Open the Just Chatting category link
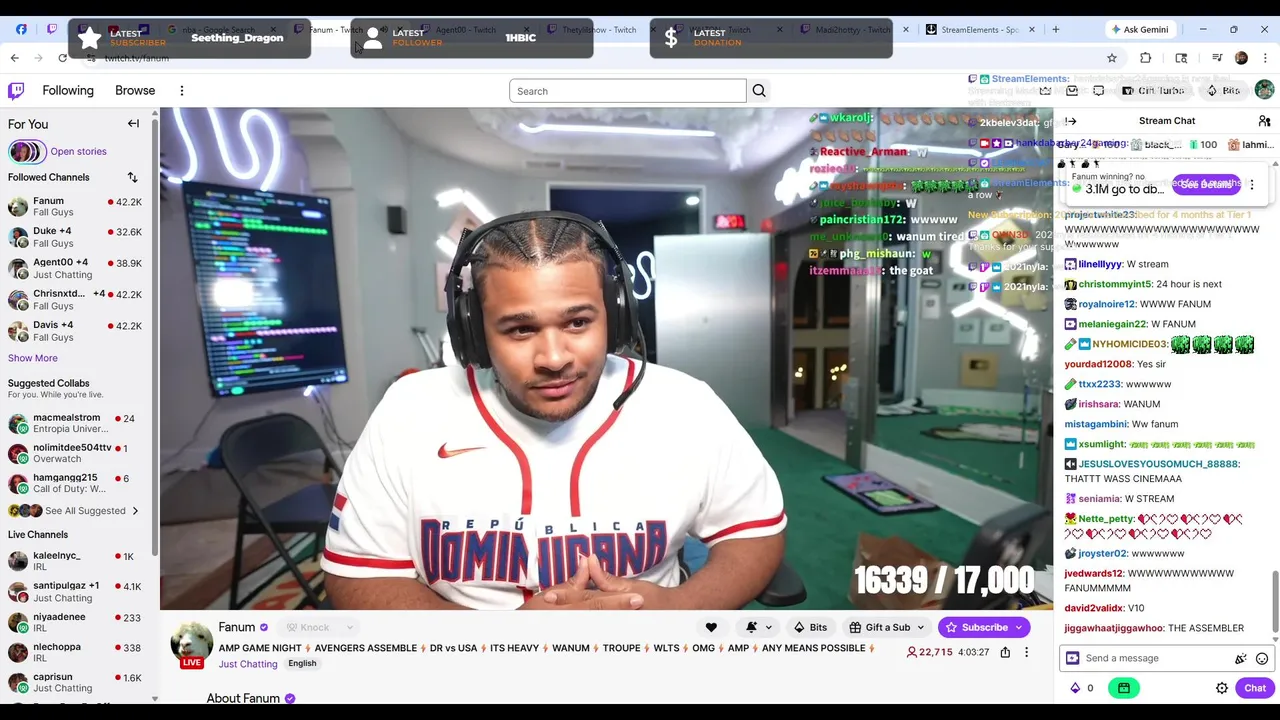 (248, 664)
